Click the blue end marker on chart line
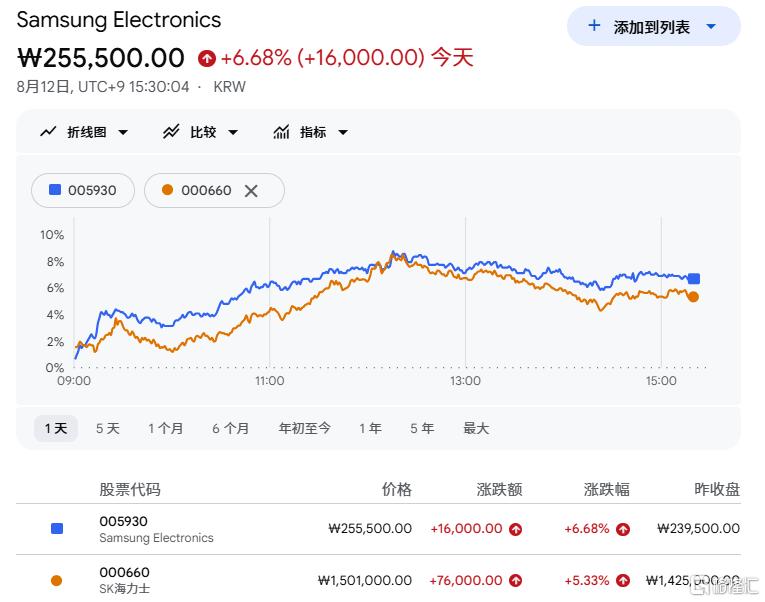765x602 pixels. [x=693, y=279]
